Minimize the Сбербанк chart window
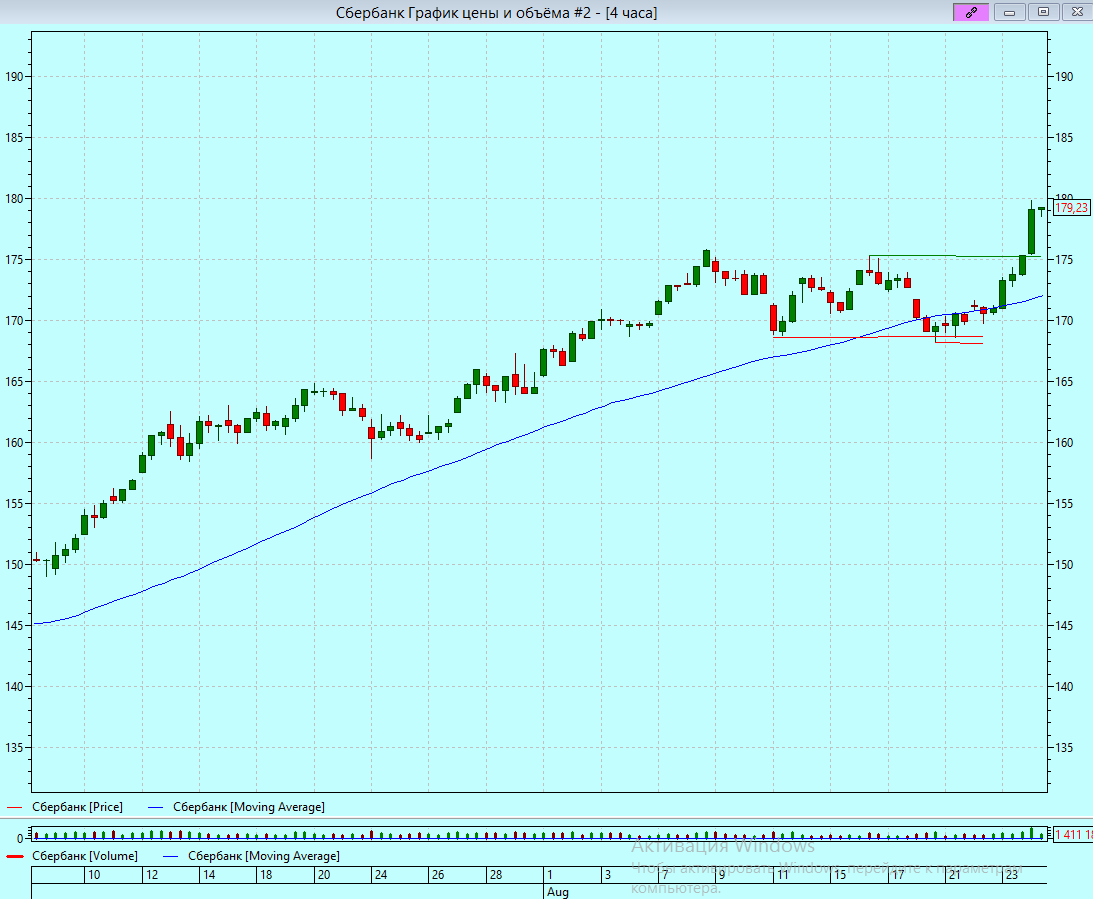 pyautogui.click(x=1009, y=12)
